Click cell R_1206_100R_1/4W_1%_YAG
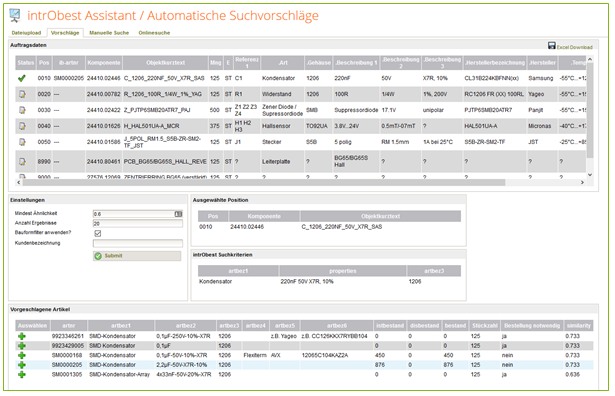The height and width of the screenshot is (396, 615). [x=164, y=94]
